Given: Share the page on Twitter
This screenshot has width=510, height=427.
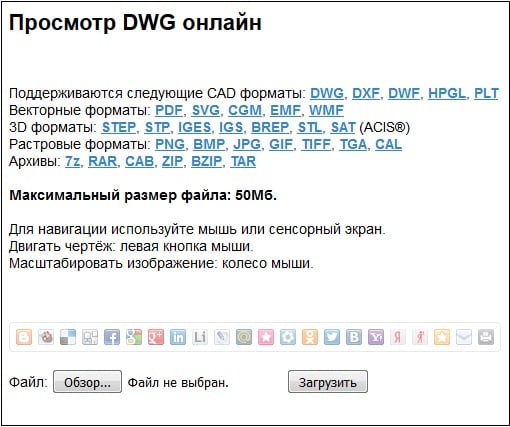Looking at the screenshot, I should [x=332, y=337].
